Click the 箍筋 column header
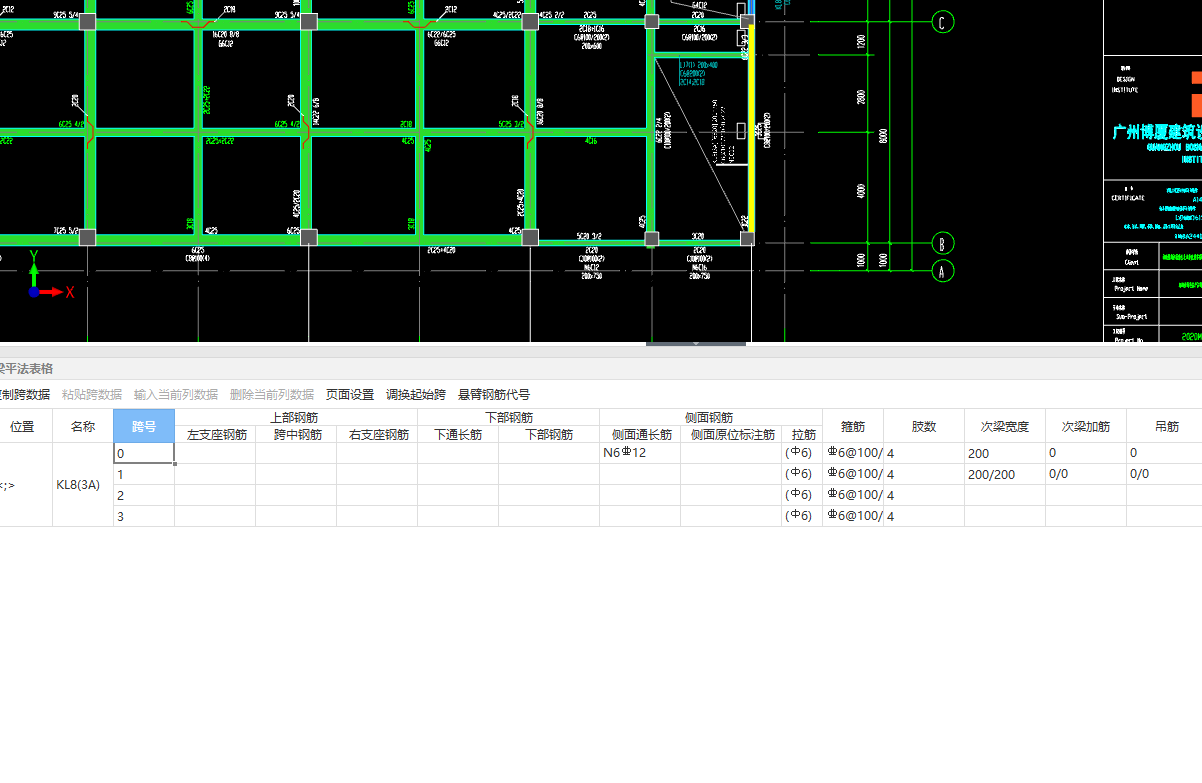This screenshot has height=783, width=1202. click(853, 426)
